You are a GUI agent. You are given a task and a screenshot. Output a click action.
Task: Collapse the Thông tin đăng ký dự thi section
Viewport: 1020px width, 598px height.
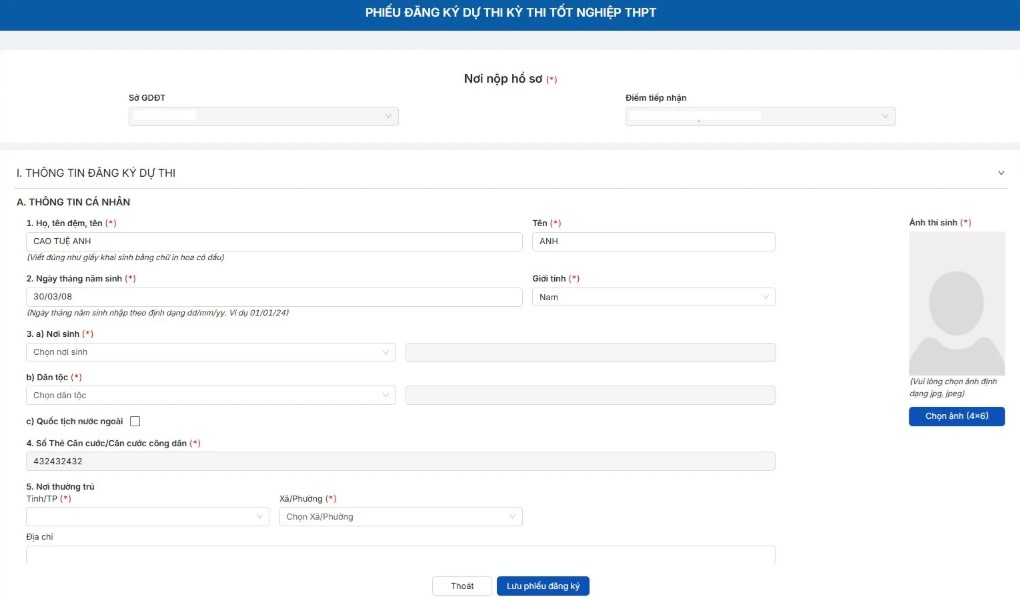(1001, 173)
